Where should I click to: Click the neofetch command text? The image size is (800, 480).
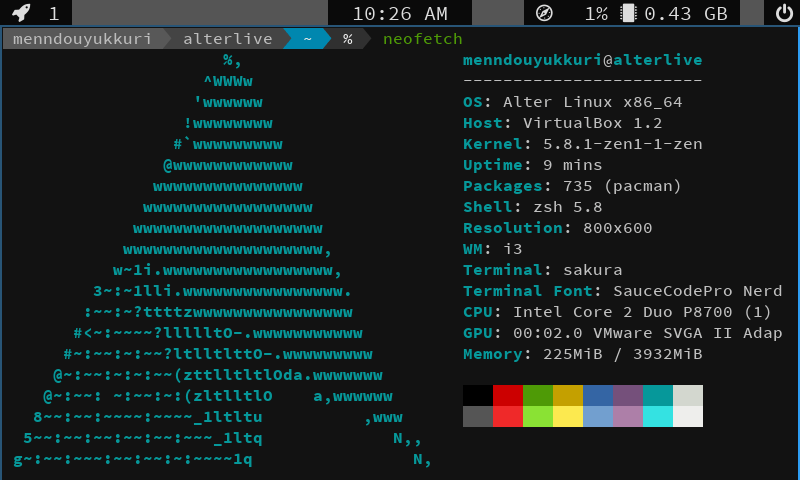(x=422, y=39)
